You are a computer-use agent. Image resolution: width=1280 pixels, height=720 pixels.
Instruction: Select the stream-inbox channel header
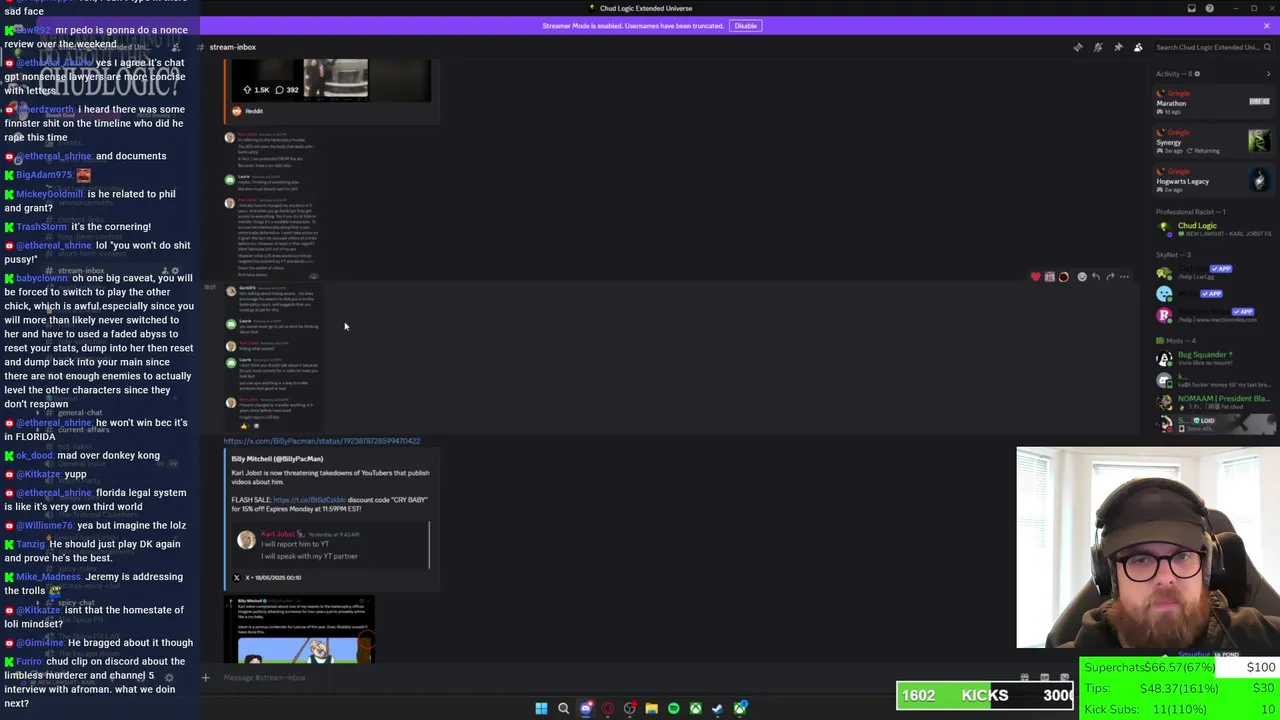click(x=232, y=47)
